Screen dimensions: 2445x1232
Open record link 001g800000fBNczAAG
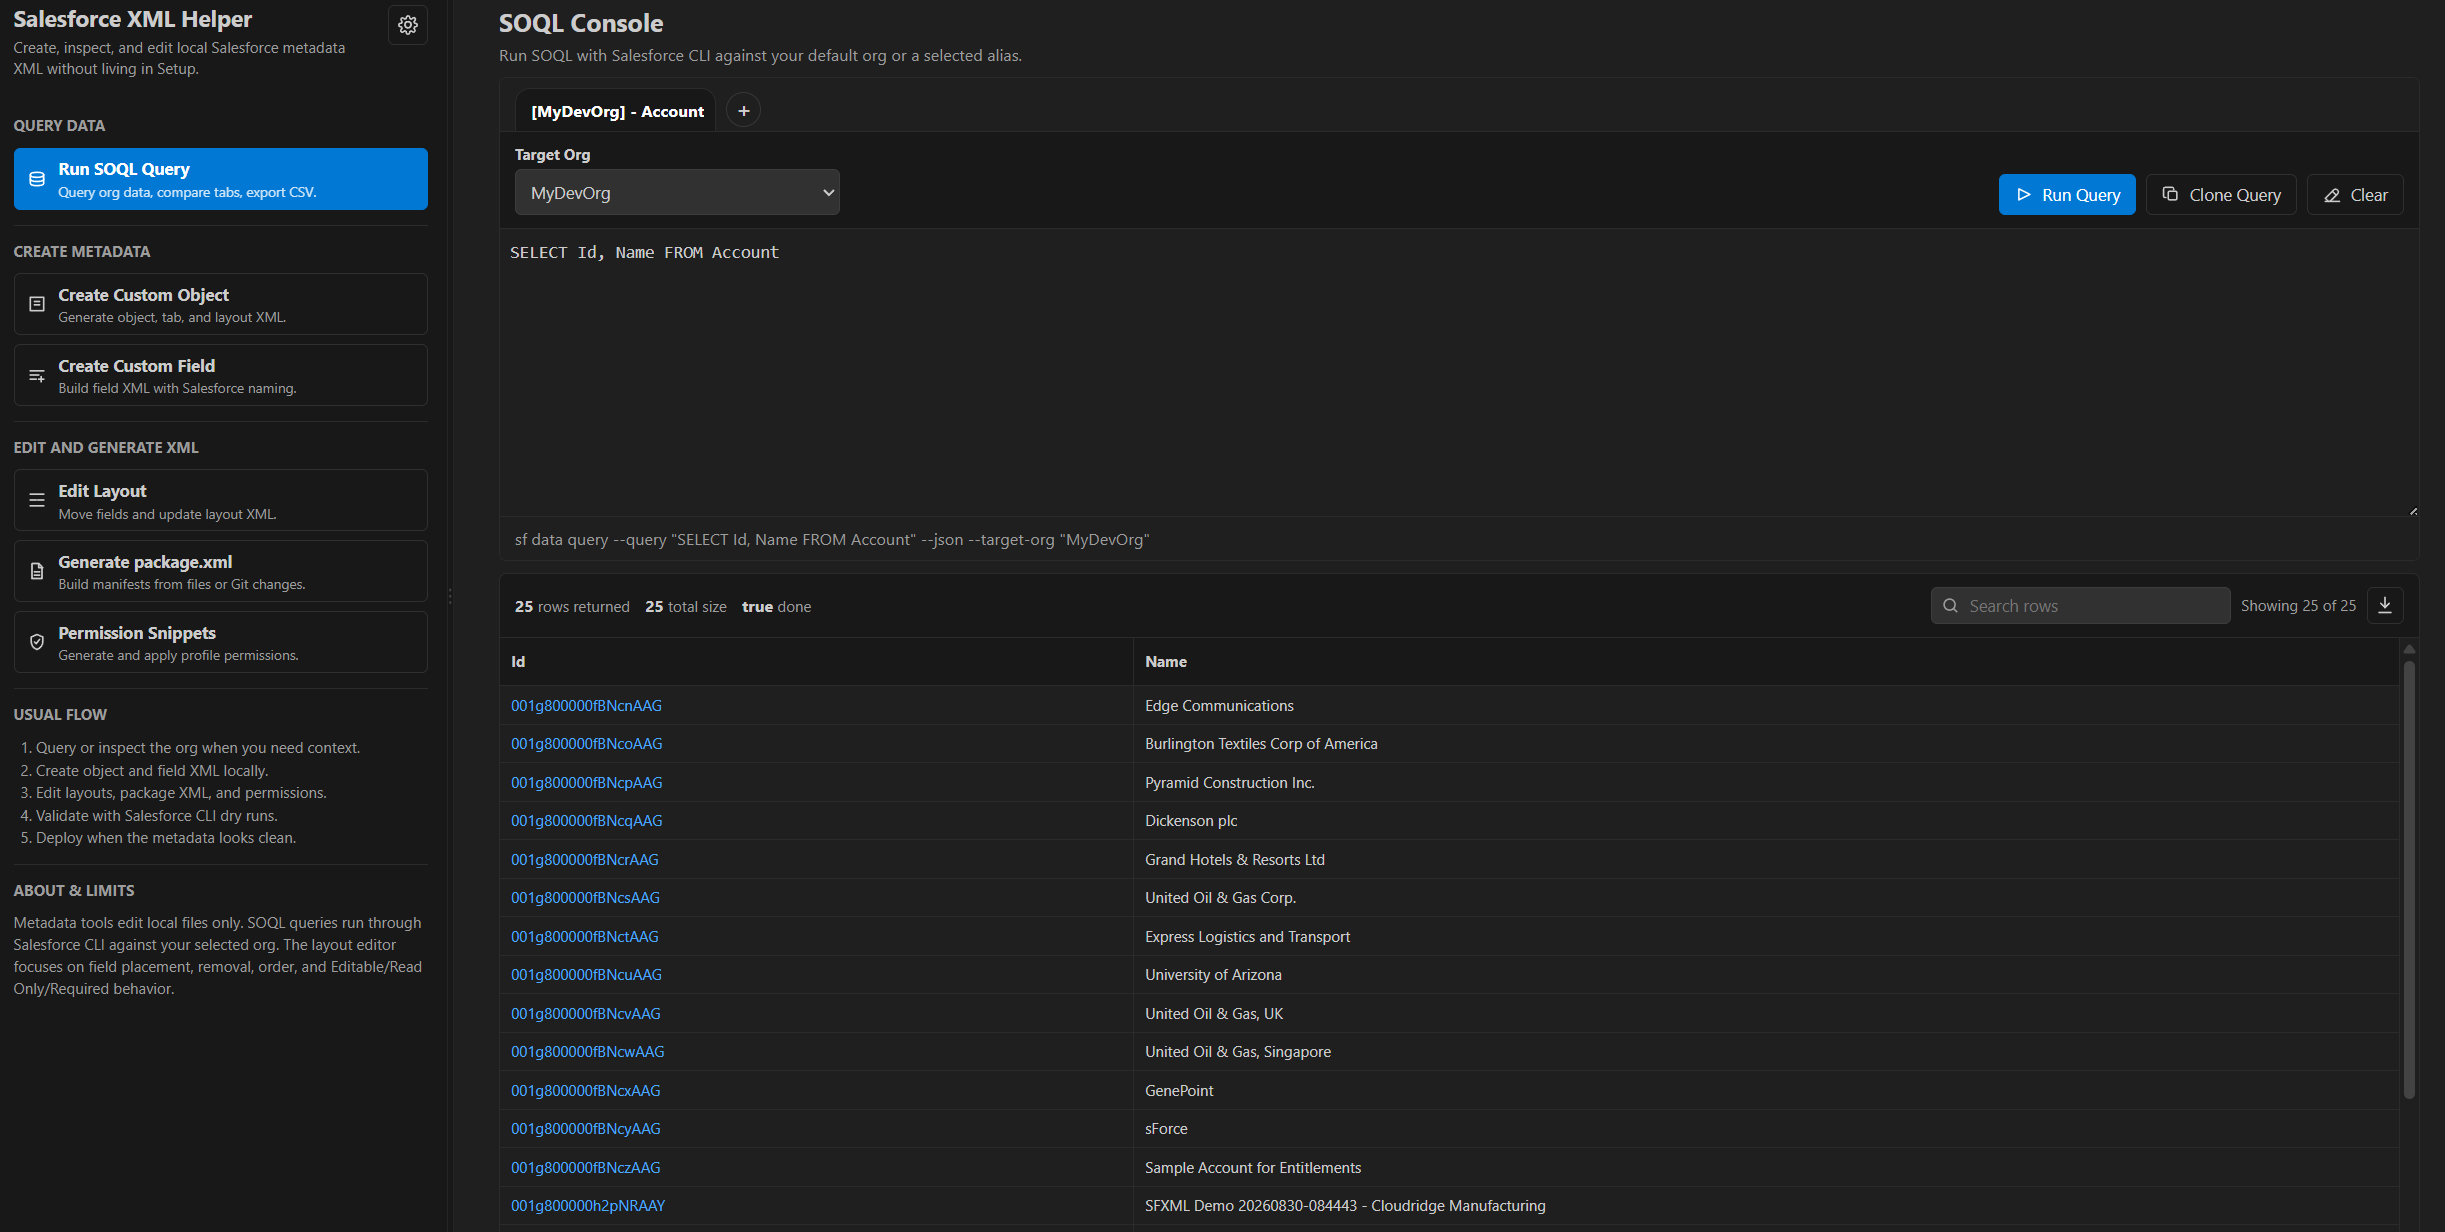click(x=586, y=1168)
